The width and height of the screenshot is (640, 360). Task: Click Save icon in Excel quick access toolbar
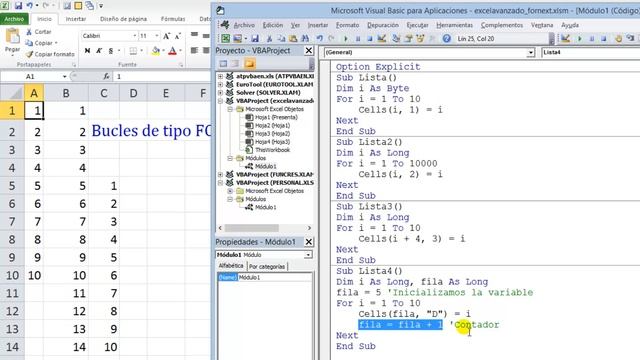tap(18, 6)
